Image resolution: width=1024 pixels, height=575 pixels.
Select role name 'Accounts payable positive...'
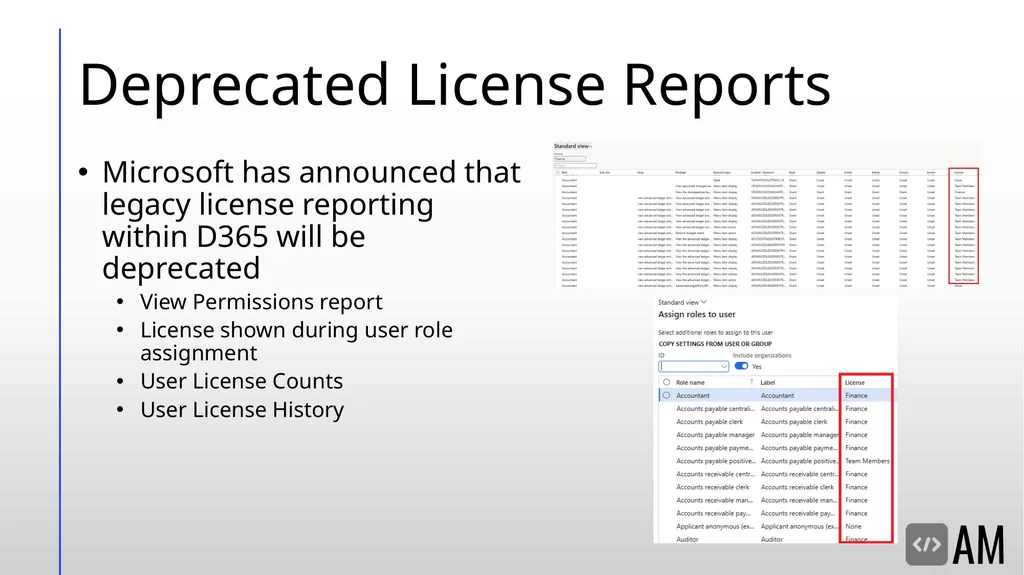[716, 461]
